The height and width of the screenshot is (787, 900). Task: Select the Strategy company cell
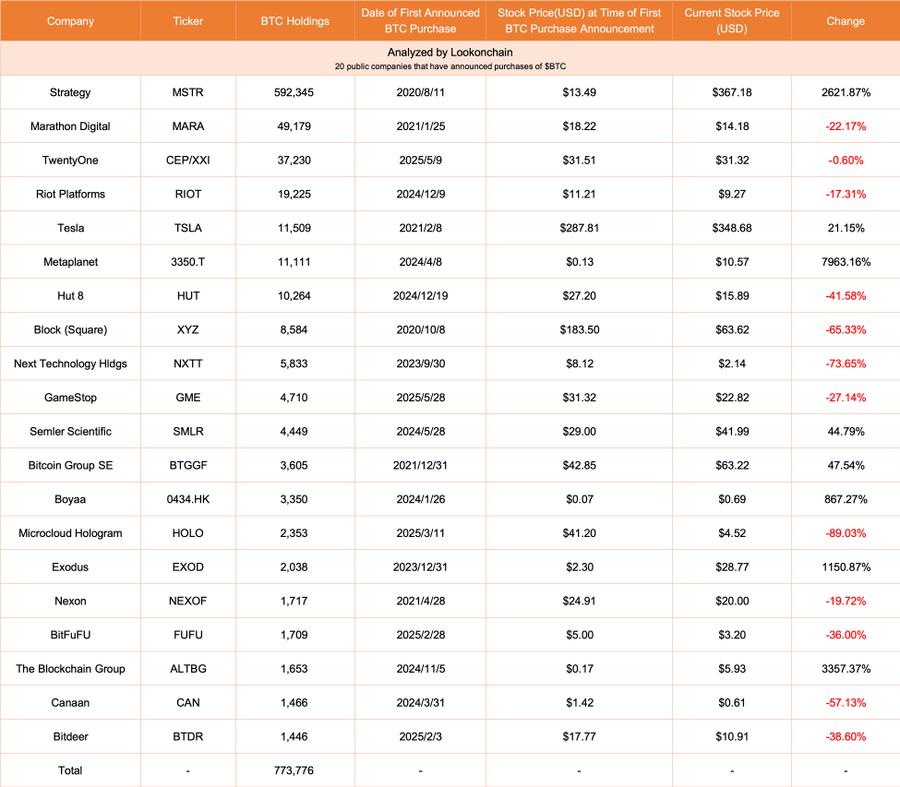(x=70, y=92)
